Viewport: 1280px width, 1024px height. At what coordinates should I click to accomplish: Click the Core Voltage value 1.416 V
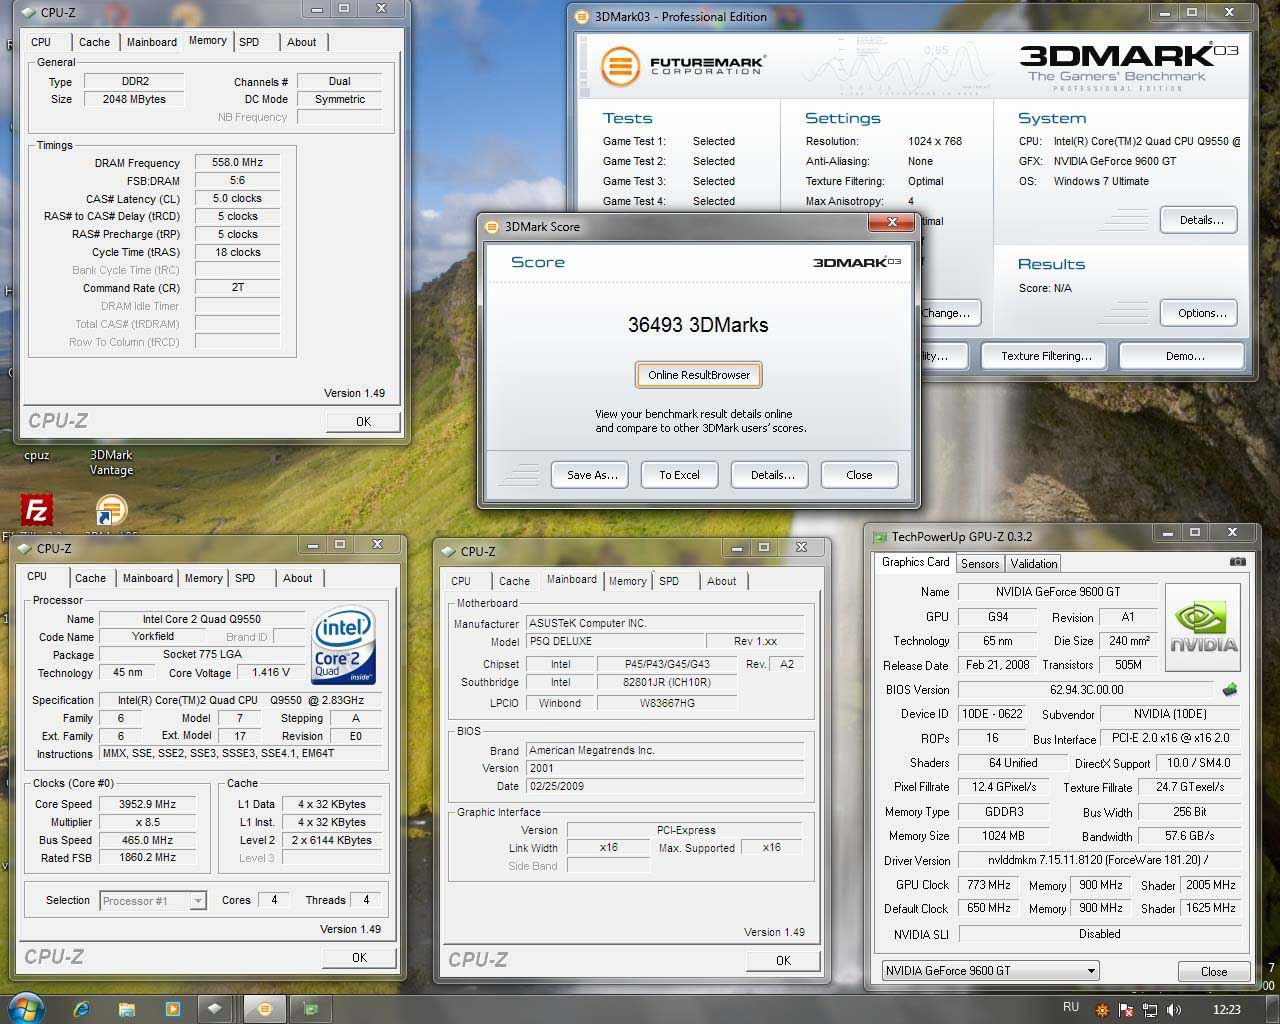click(x=271, y=672)
